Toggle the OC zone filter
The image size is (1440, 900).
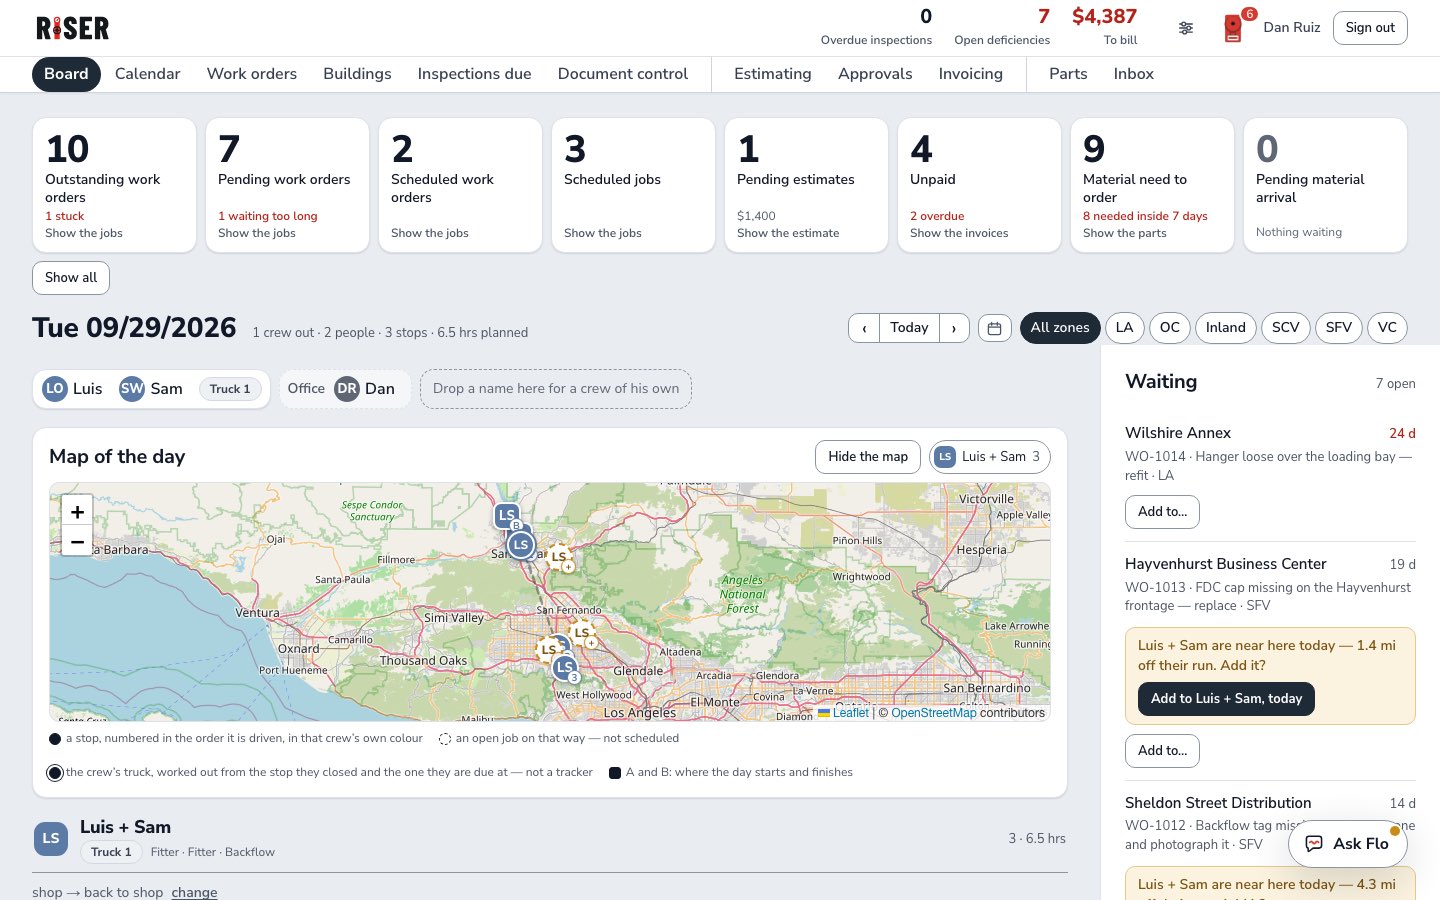pyautogui.click(x=1170, y=328)
